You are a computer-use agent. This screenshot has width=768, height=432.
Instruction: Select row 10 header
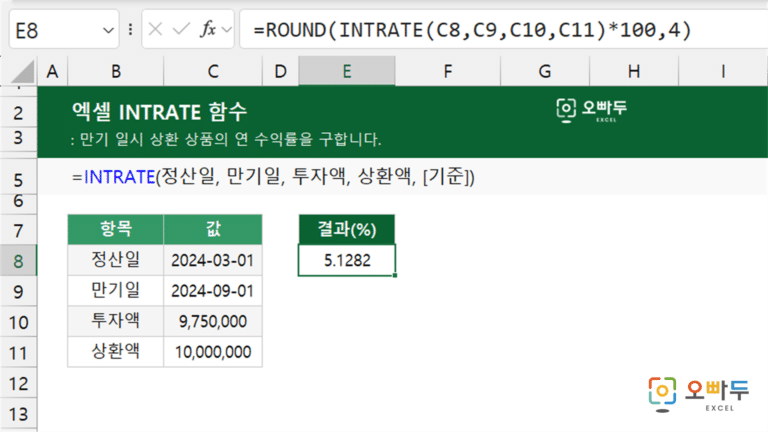(x=19, y=322)
